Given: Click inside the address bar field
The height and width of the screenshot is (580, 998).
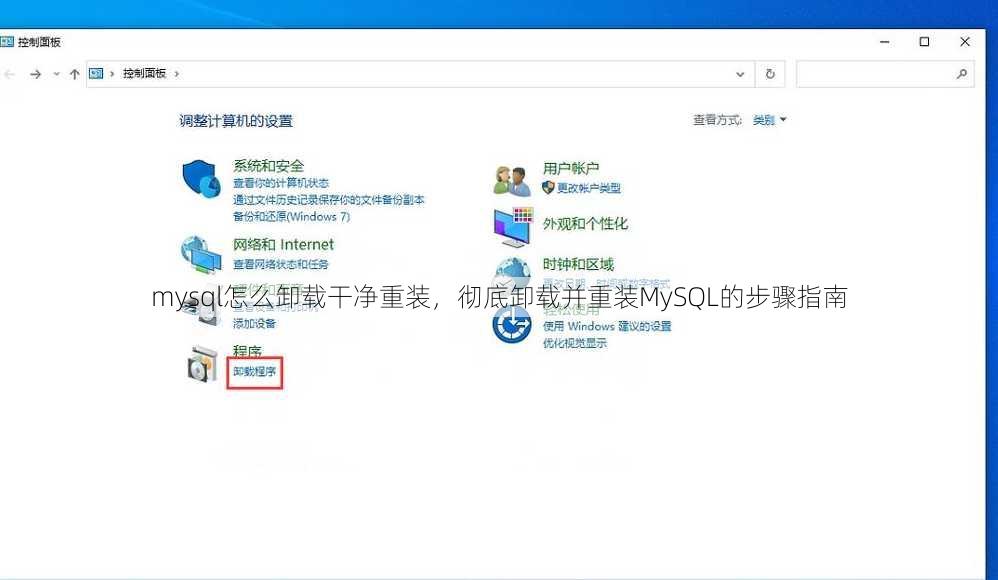Looking at the screenshot, I should 420,74.
